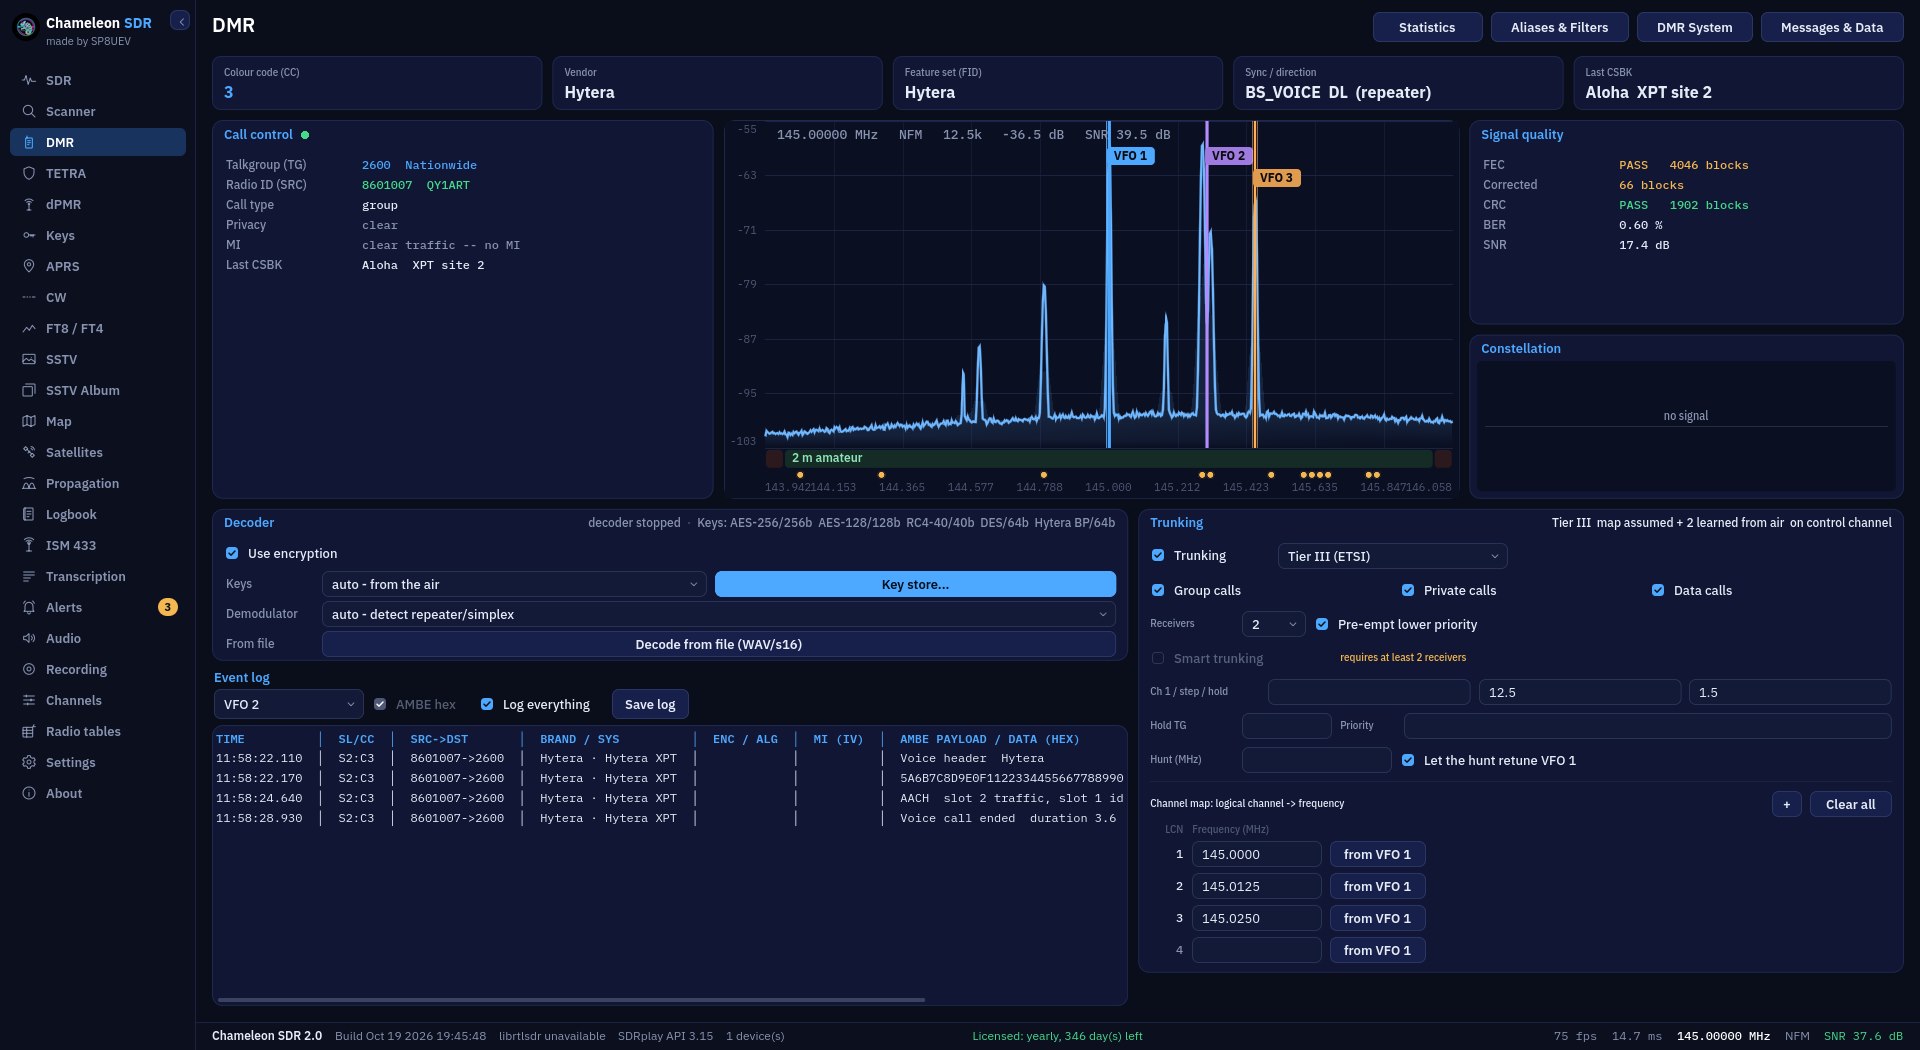Click the Audio speaker icon

[29, 638]
